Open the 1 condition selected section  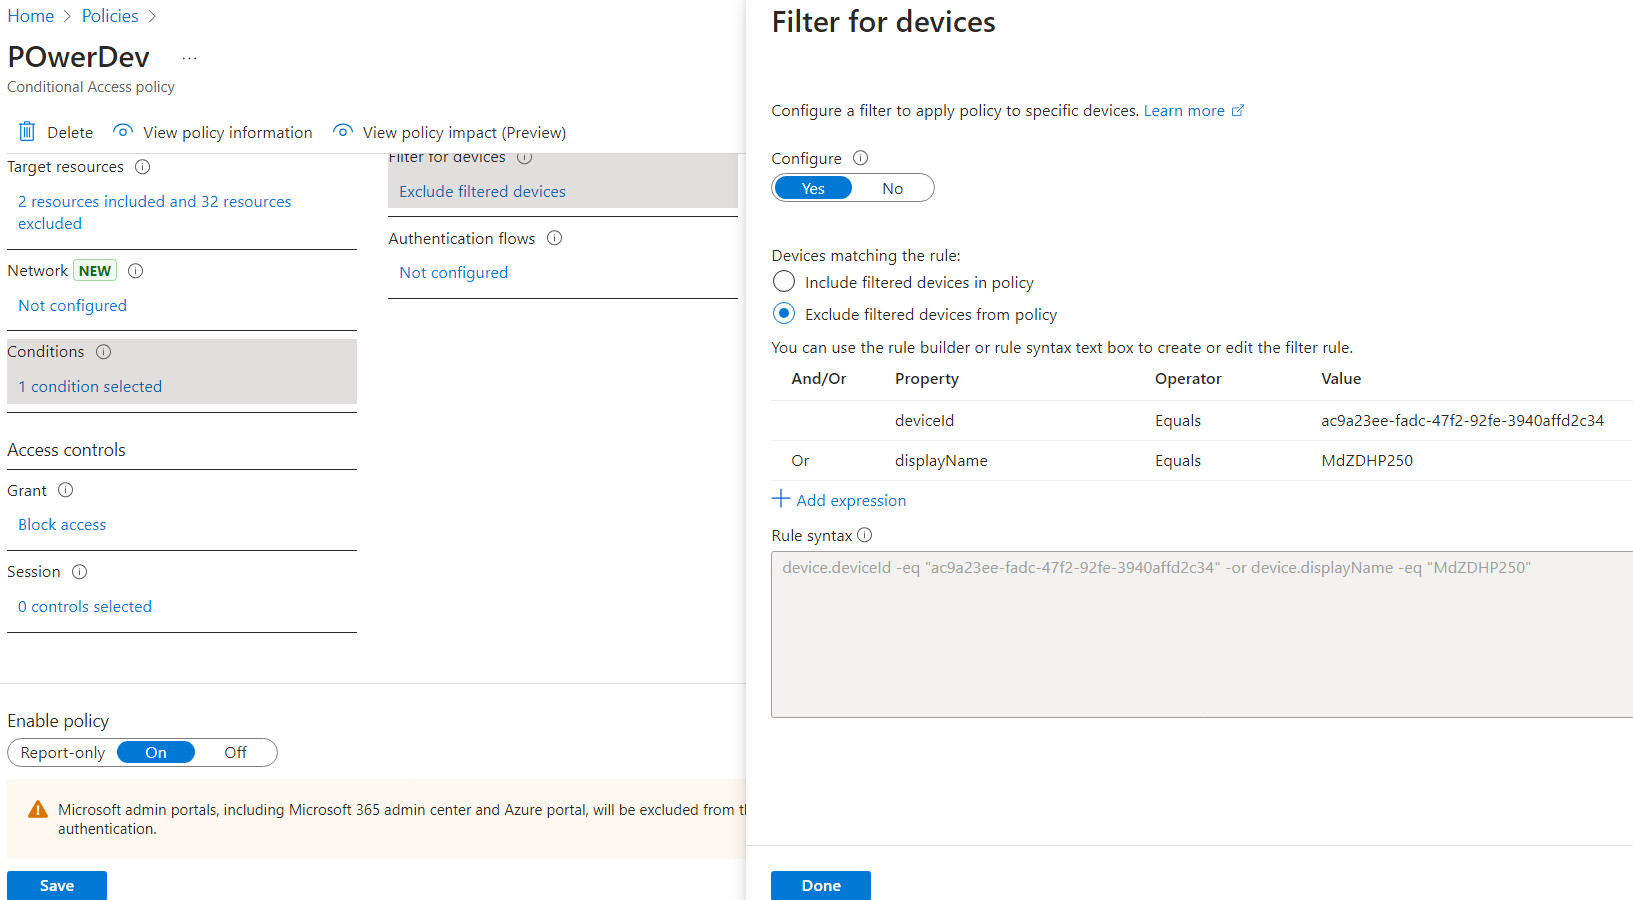(90, 386)
